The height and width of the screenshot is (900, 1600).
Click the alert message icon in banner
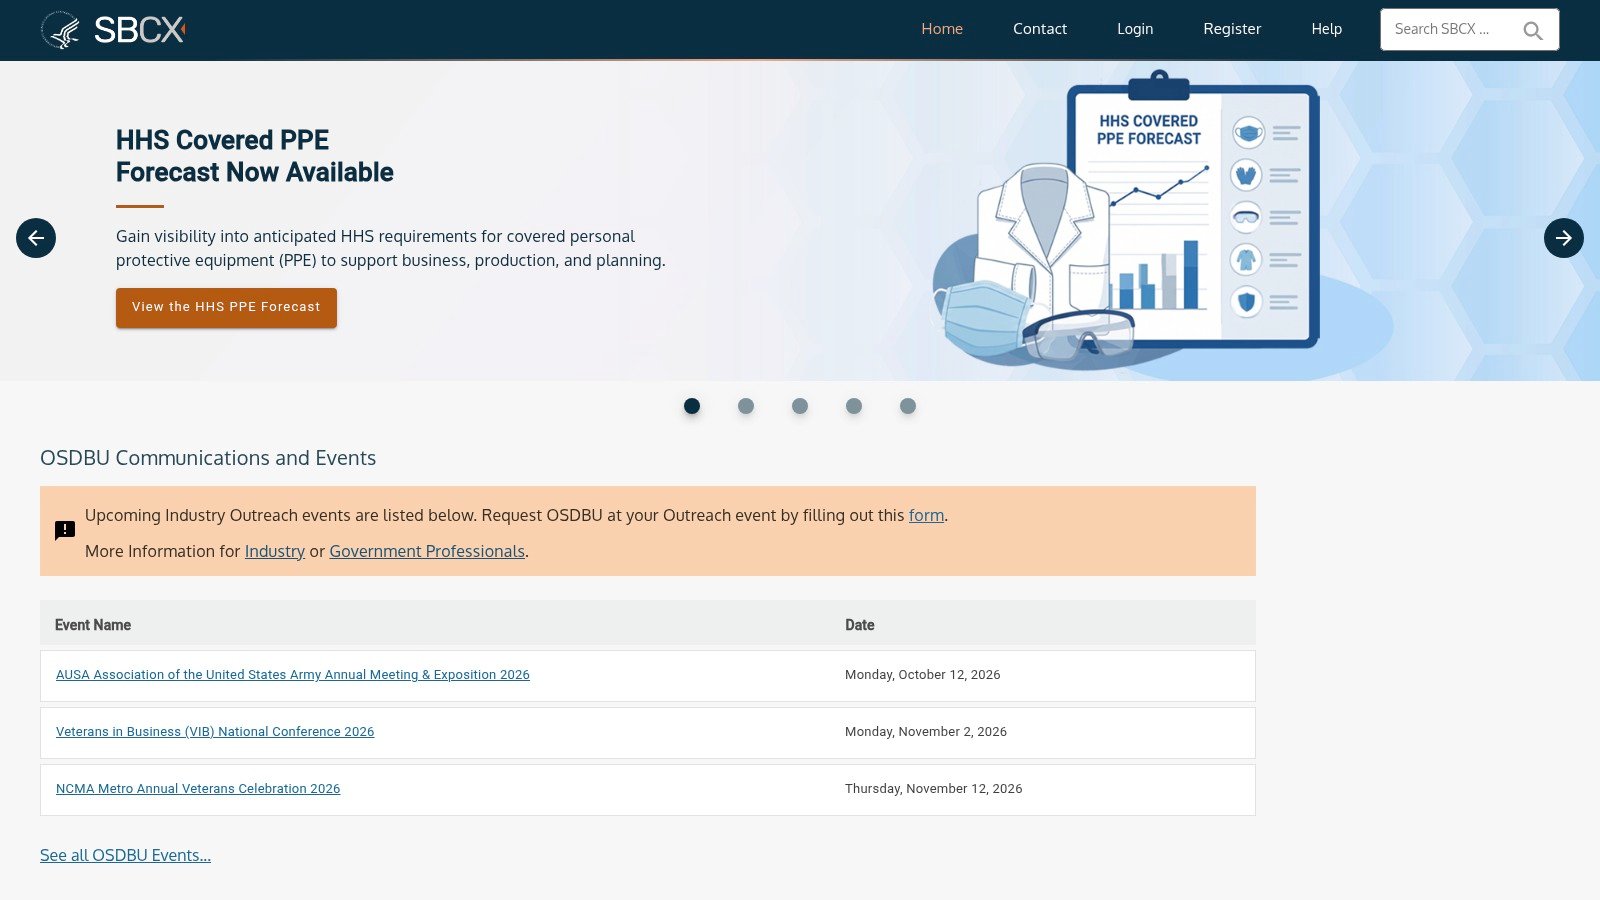pos(65,530)
